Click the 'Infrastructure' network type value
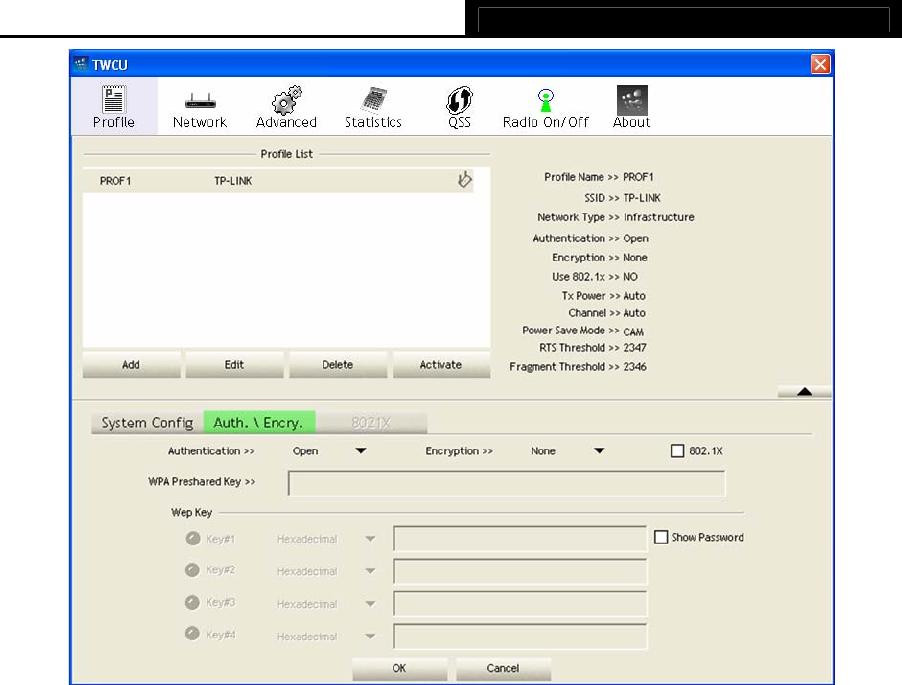Viewport: 902px width, 685px height. click(x=659, y=217)
